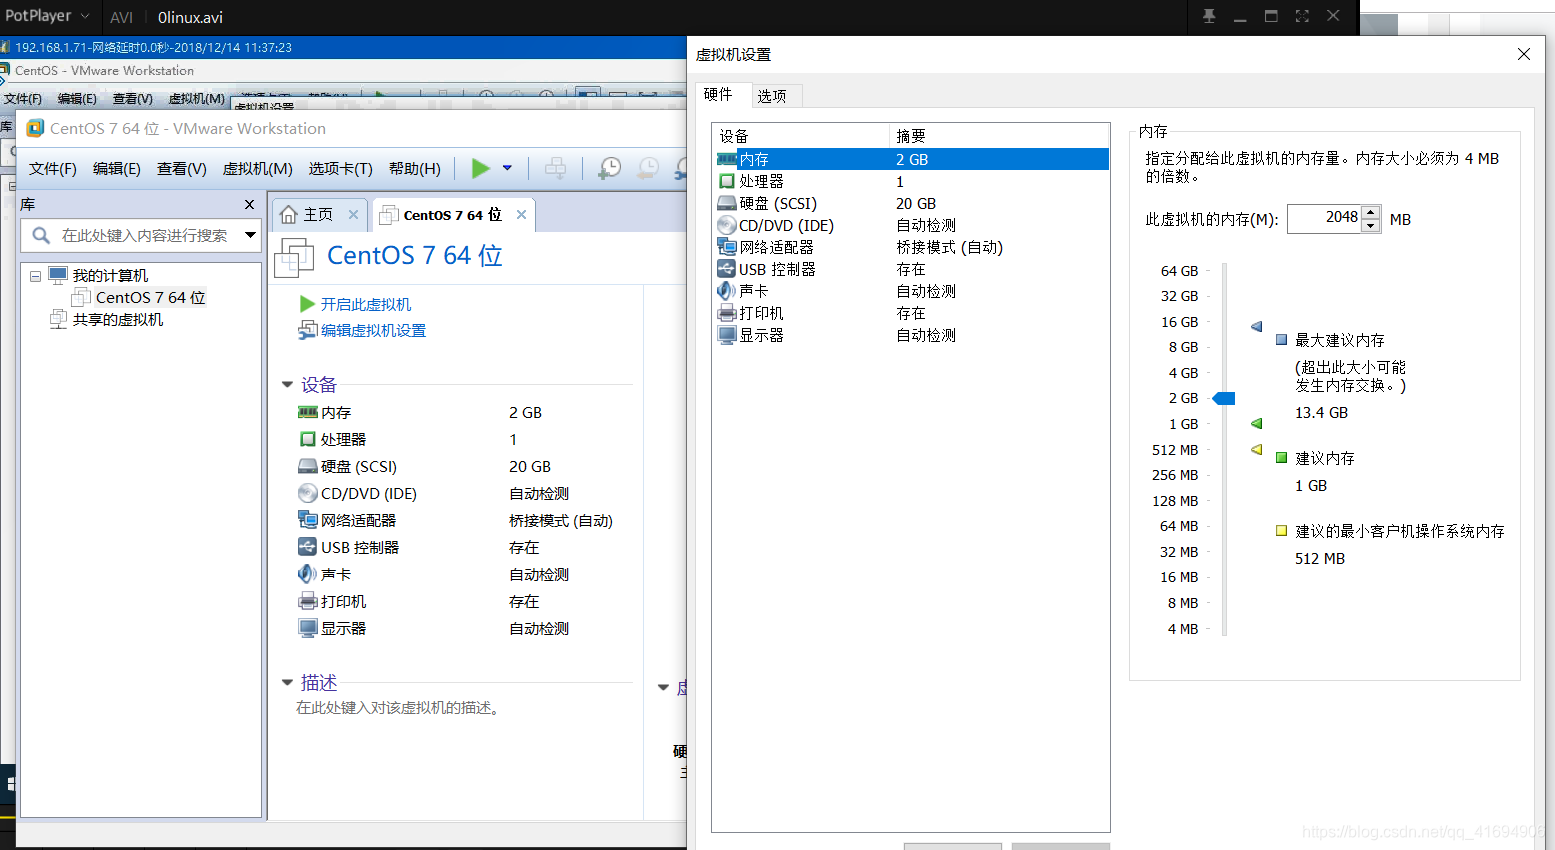This screenshot has width=1555, height=850.
Task: Close the 库 library panel
Action: pyautogui.click(x=250, y=204)
